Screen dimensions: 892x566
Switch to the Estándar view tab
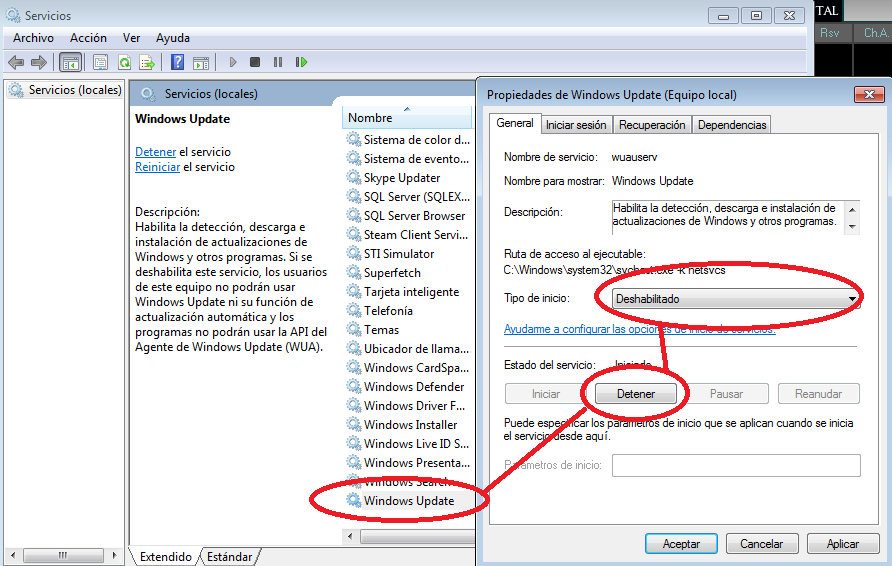(x=230, y=557)
